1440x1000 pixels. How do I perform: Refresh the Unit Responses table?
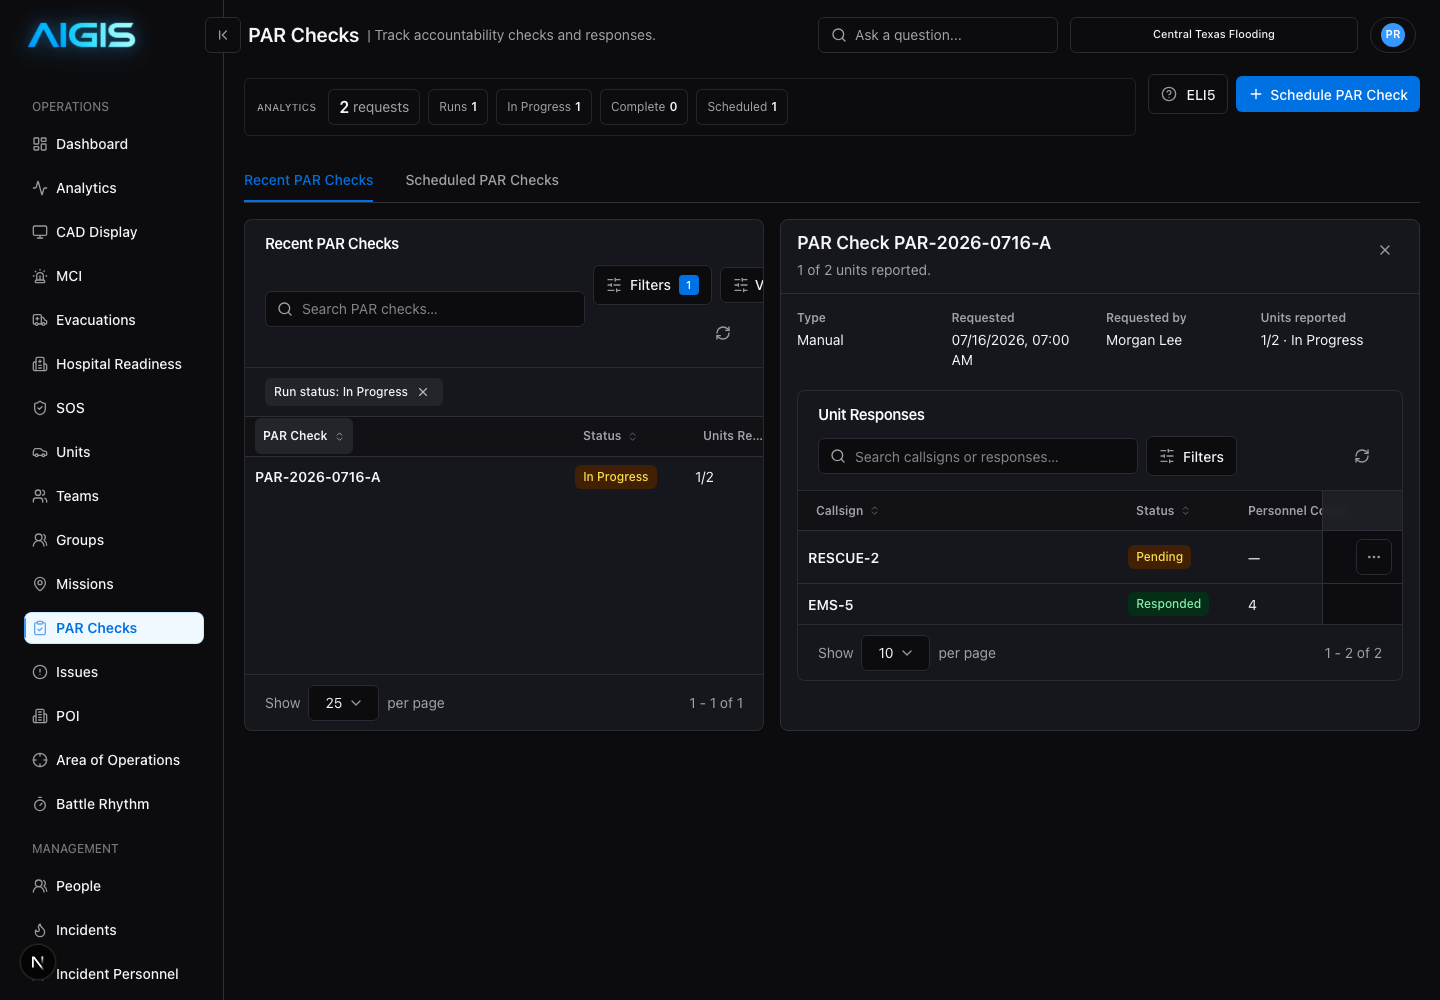tap(1362, 456)
